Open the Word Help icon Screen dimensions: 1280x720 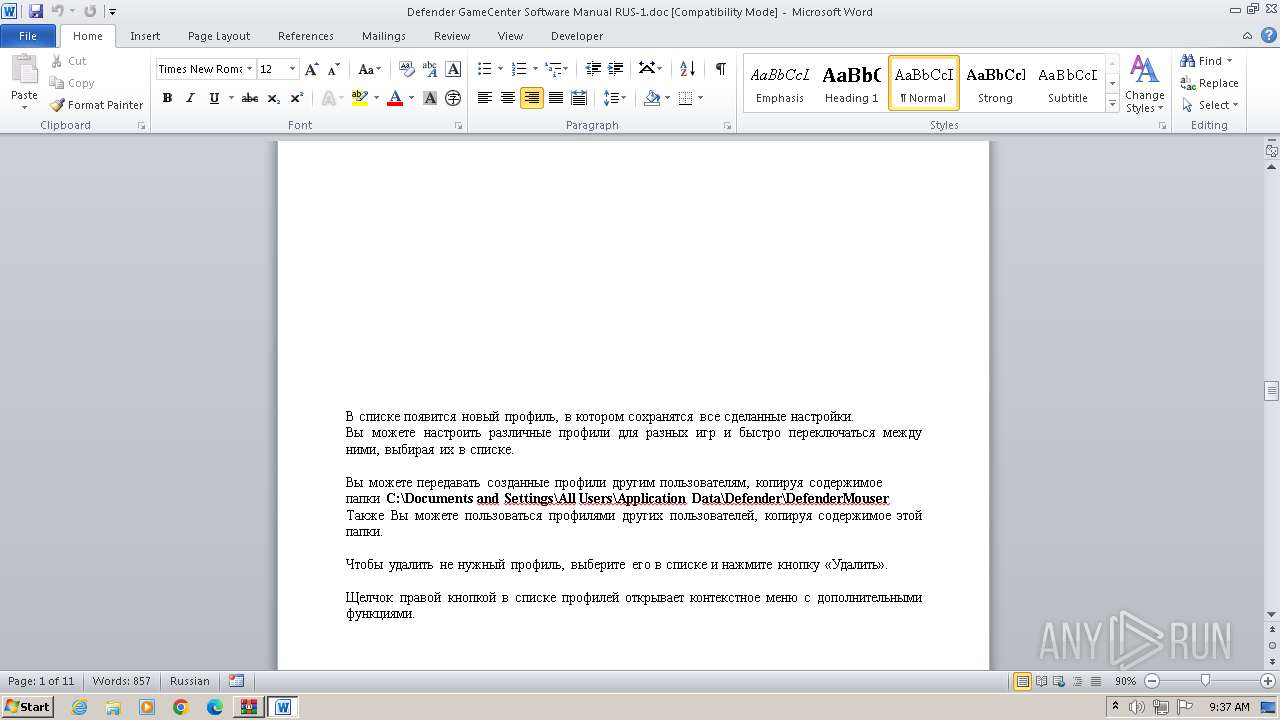tap(1267, 35)
